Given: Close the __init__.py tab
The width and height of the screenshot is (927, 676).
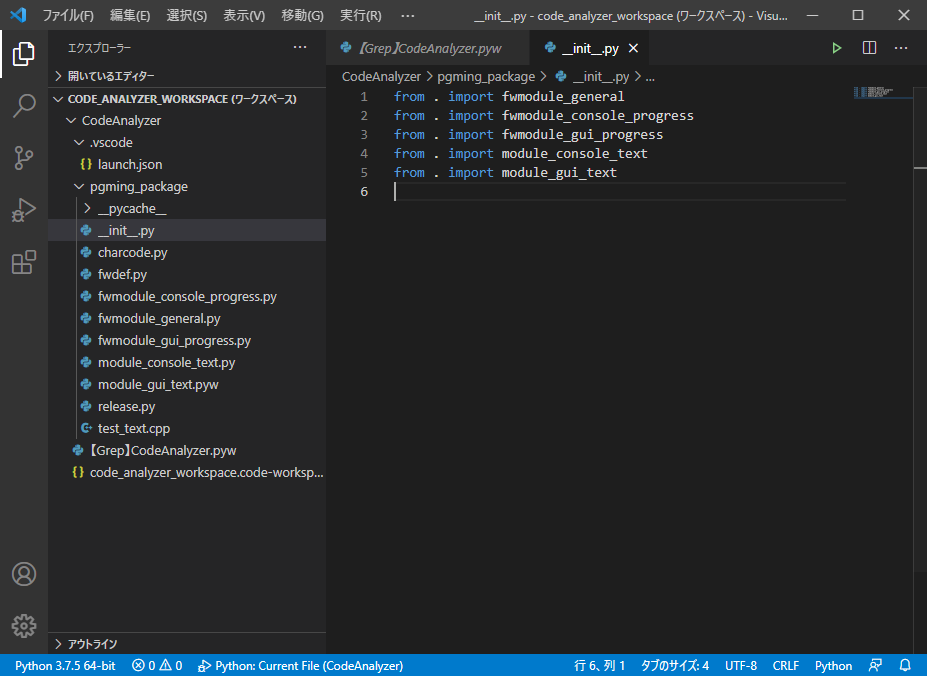Looking at the screenshot, I should (633, 48).
